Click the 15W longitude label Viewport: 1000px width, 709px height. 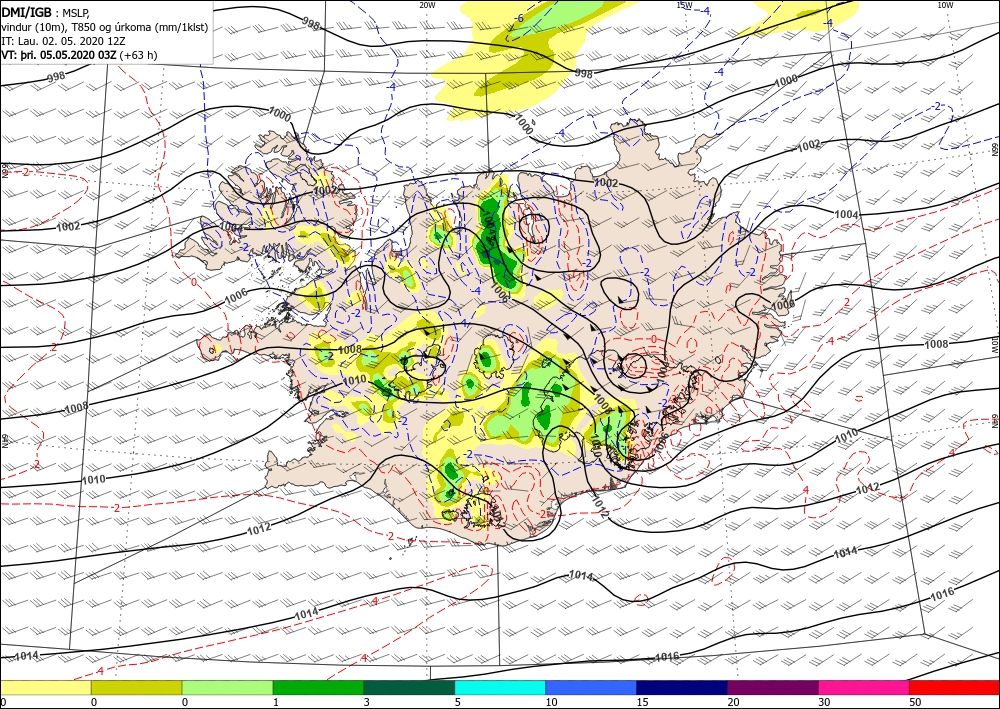[684, 5]
